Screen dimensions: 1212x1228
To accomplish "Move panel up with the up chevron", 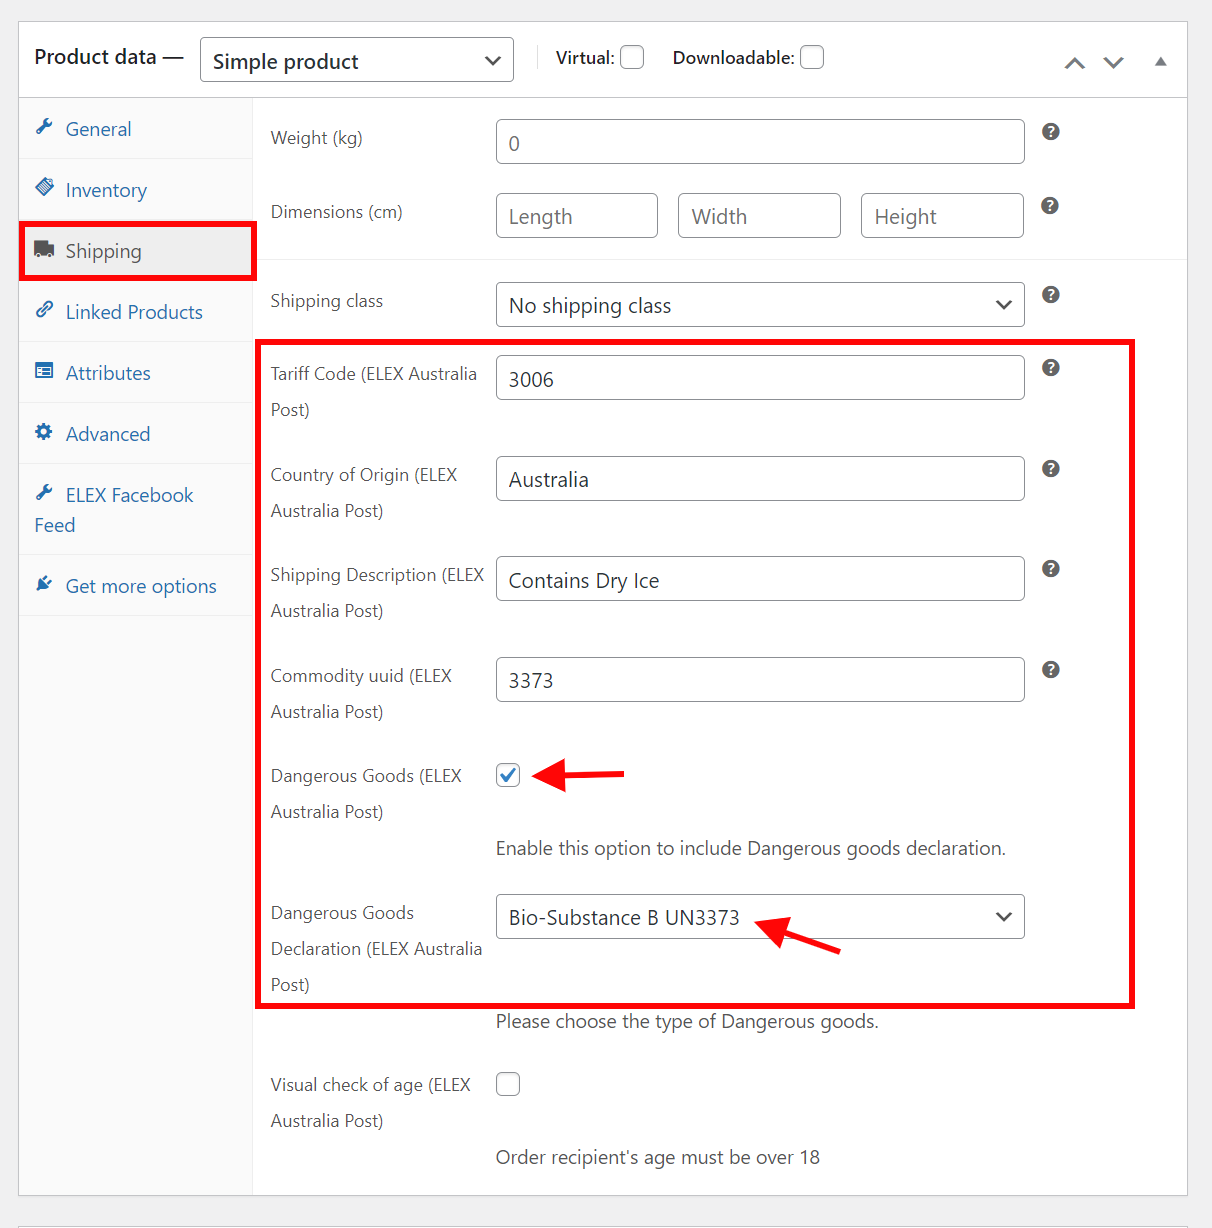I will tap(1075, 63).
